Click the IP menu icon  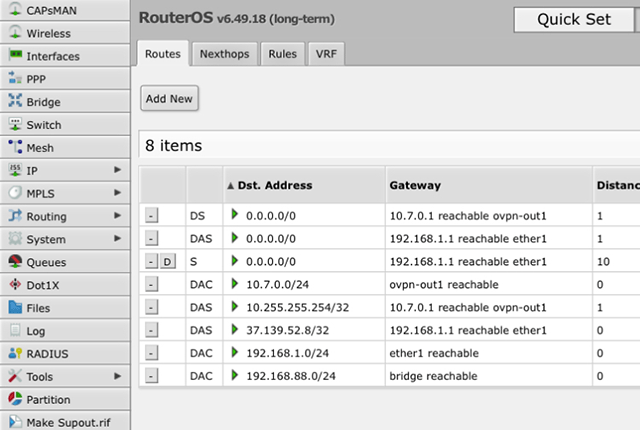click(x=15, y=170)
